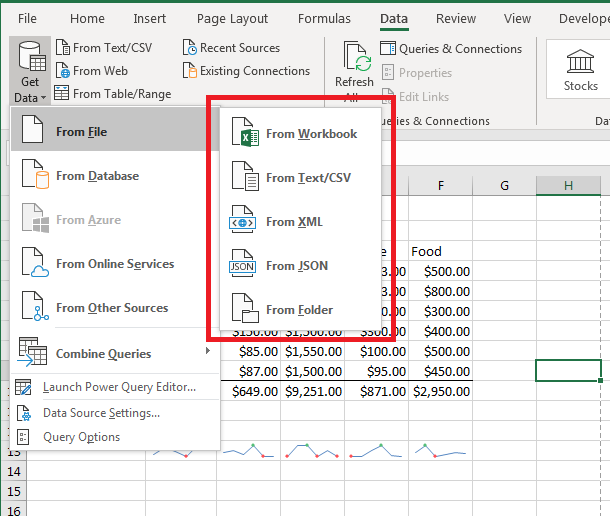Click the From Text/CSV ribbon icon
This screenshot has width=610, height=516.
tap(63, 47)
